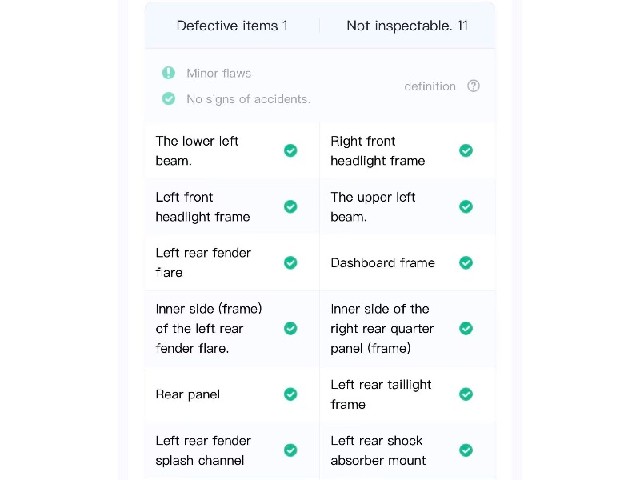Click the check icon for Right front headlight frame
The height and width of the screenshot is (480, 640).
coord(466,151)
